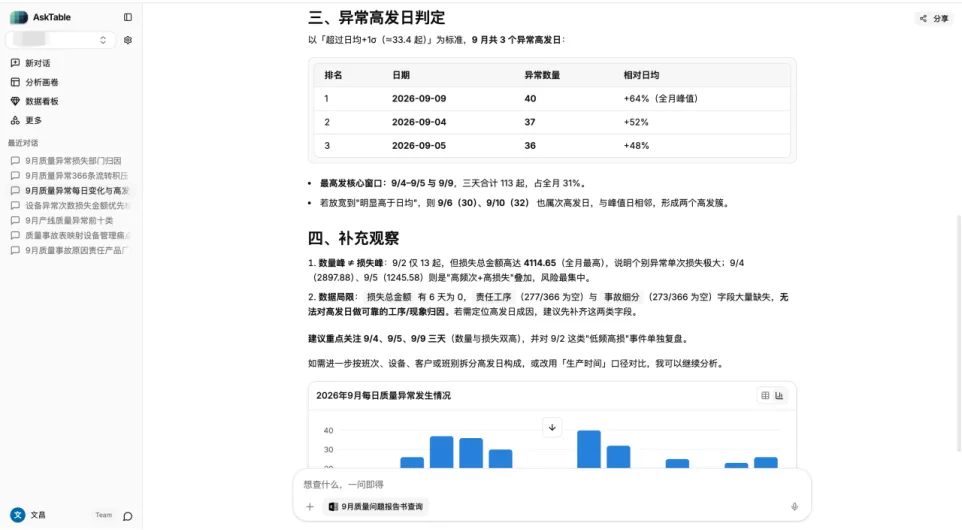Click the 更多 shapes icon

pyautogui.click(x=15, y=120)
